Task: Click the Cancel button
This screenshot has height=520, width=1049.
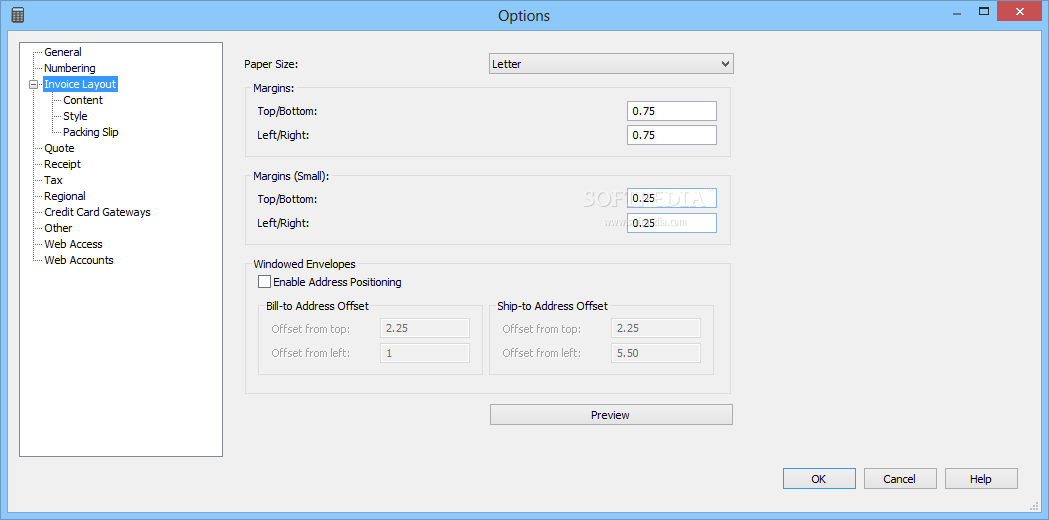Action: 900,479
